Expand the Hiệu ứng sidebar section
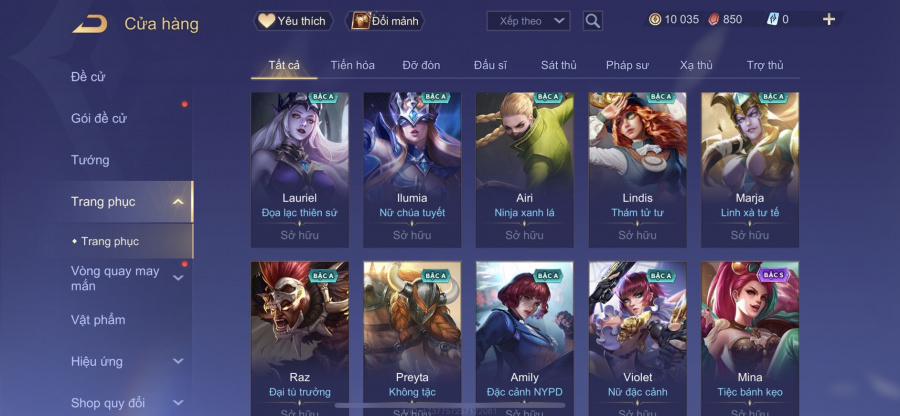 [178, 361]
